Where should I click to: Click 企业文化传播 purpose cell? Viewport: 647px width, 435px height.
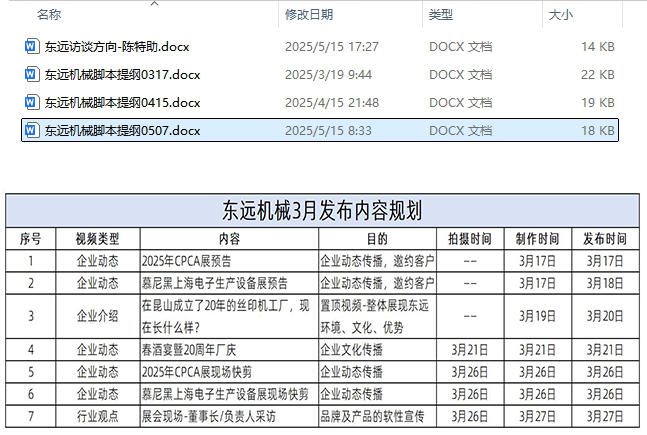(378, 350)
